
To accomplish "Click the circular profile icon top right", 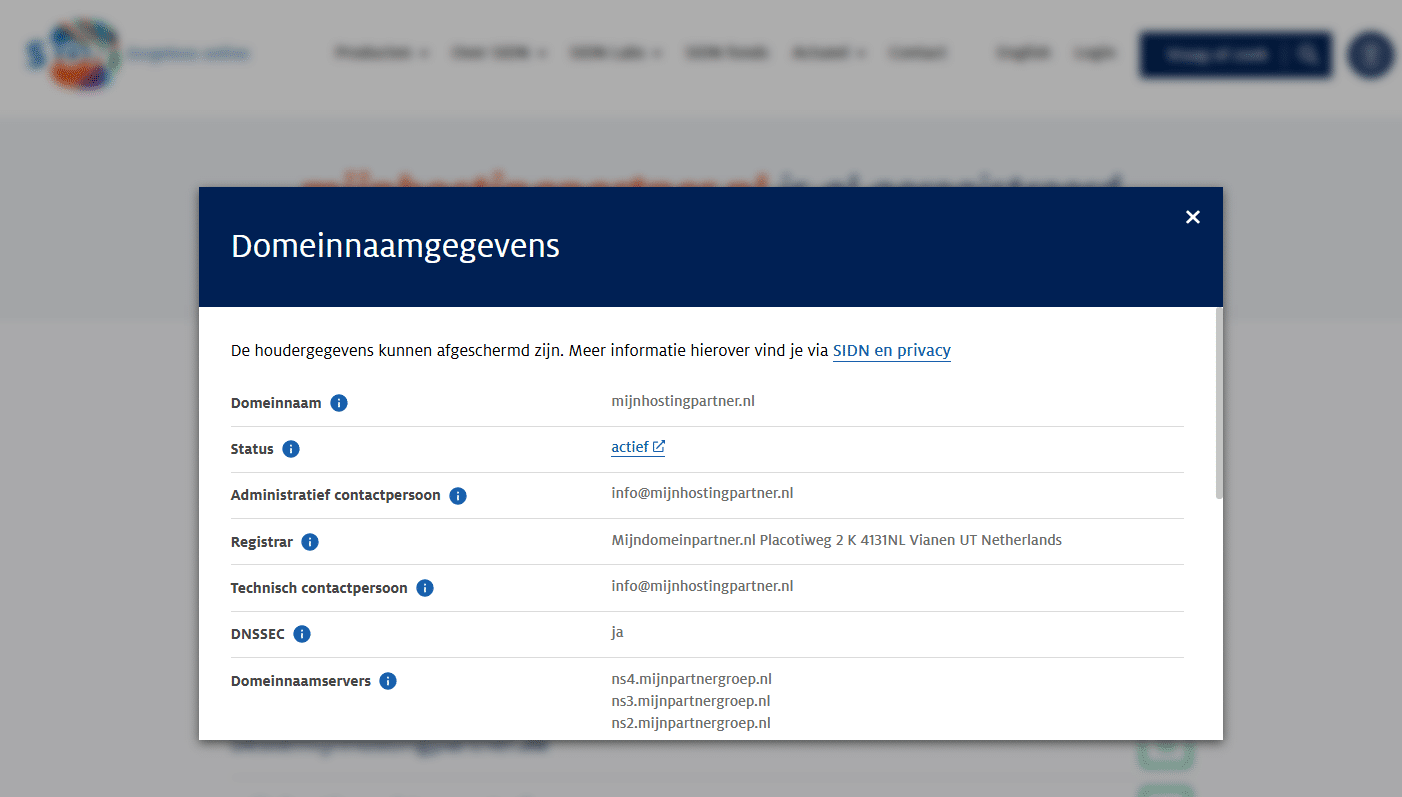I will 1370,55.
